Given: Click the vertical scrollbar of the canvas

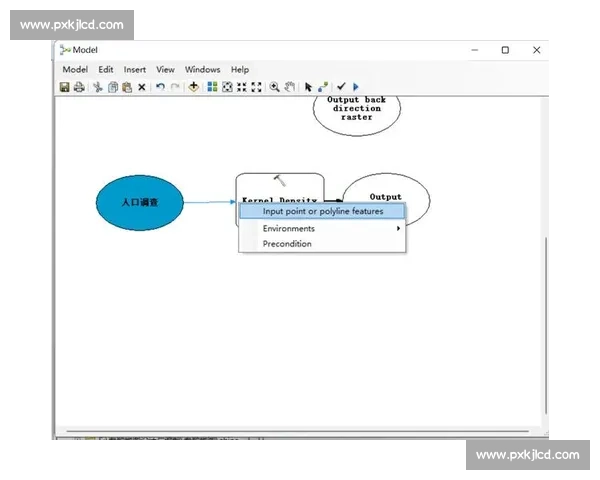Looking at the screenshot, I should click(x=546, y=320).
